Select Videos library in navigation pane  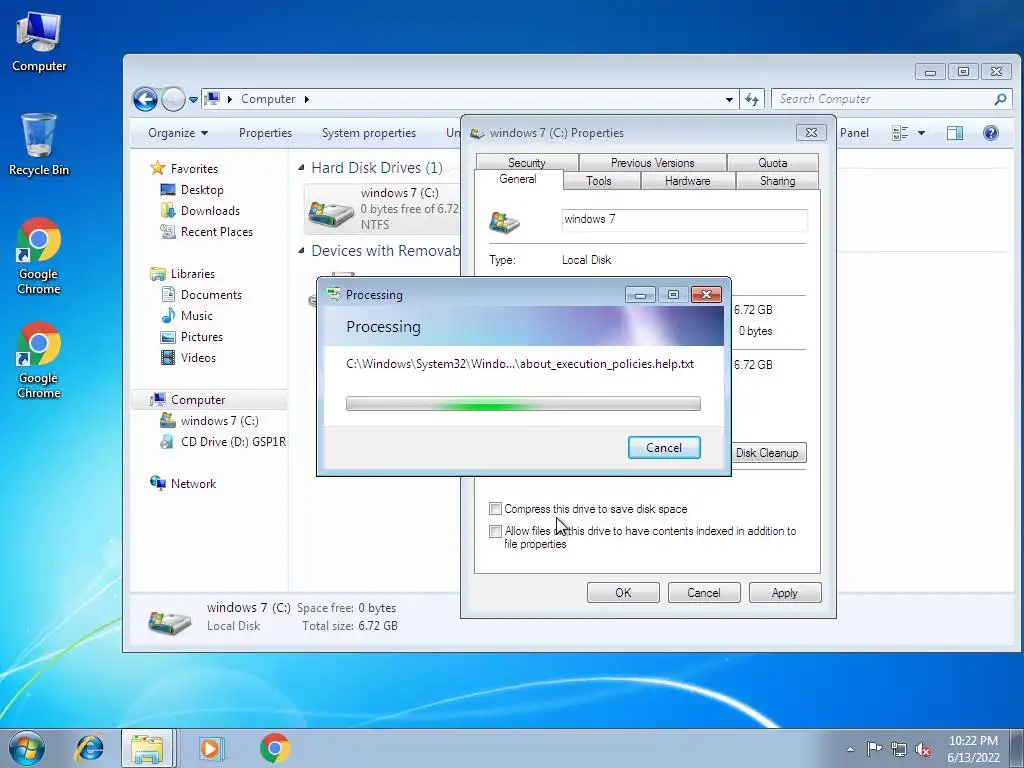coord(188,357)
